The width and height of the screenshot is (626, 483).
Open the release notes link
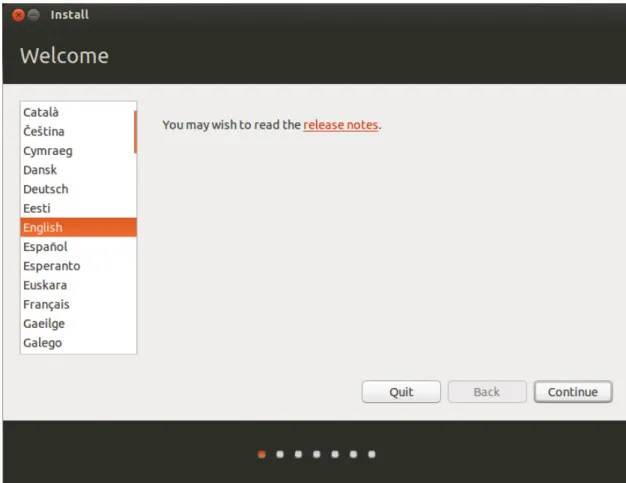tap(341, 125)
